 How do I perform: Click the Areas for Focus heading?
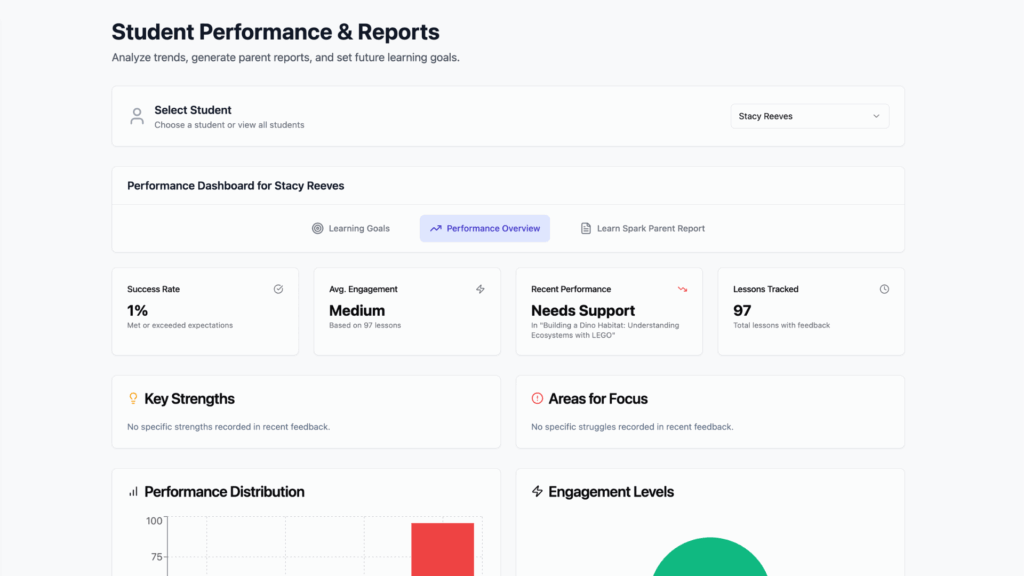pos(598,399)
